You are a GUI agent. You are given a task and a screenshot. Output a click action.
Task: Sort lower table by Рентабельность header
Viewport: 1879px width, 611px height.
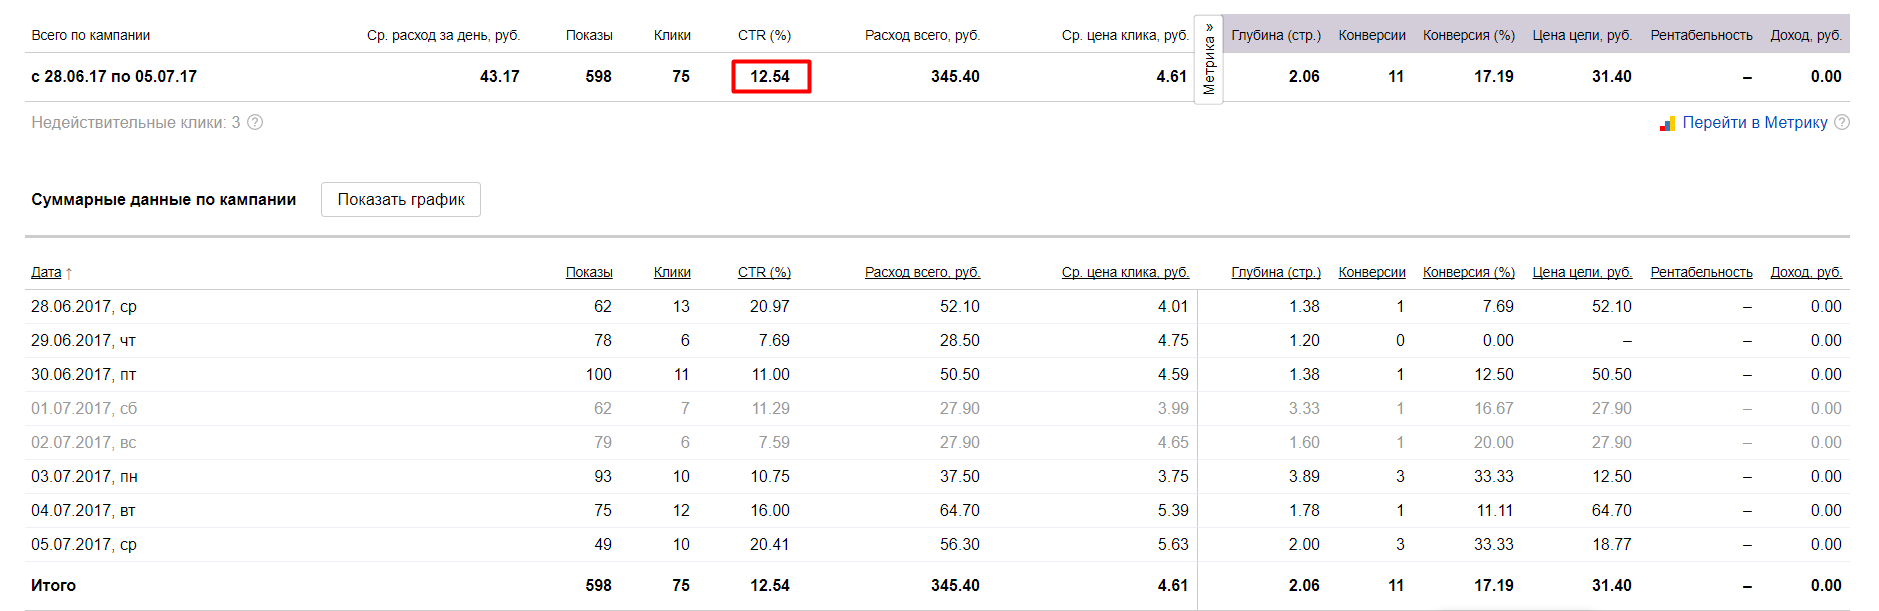(1701, 272)
